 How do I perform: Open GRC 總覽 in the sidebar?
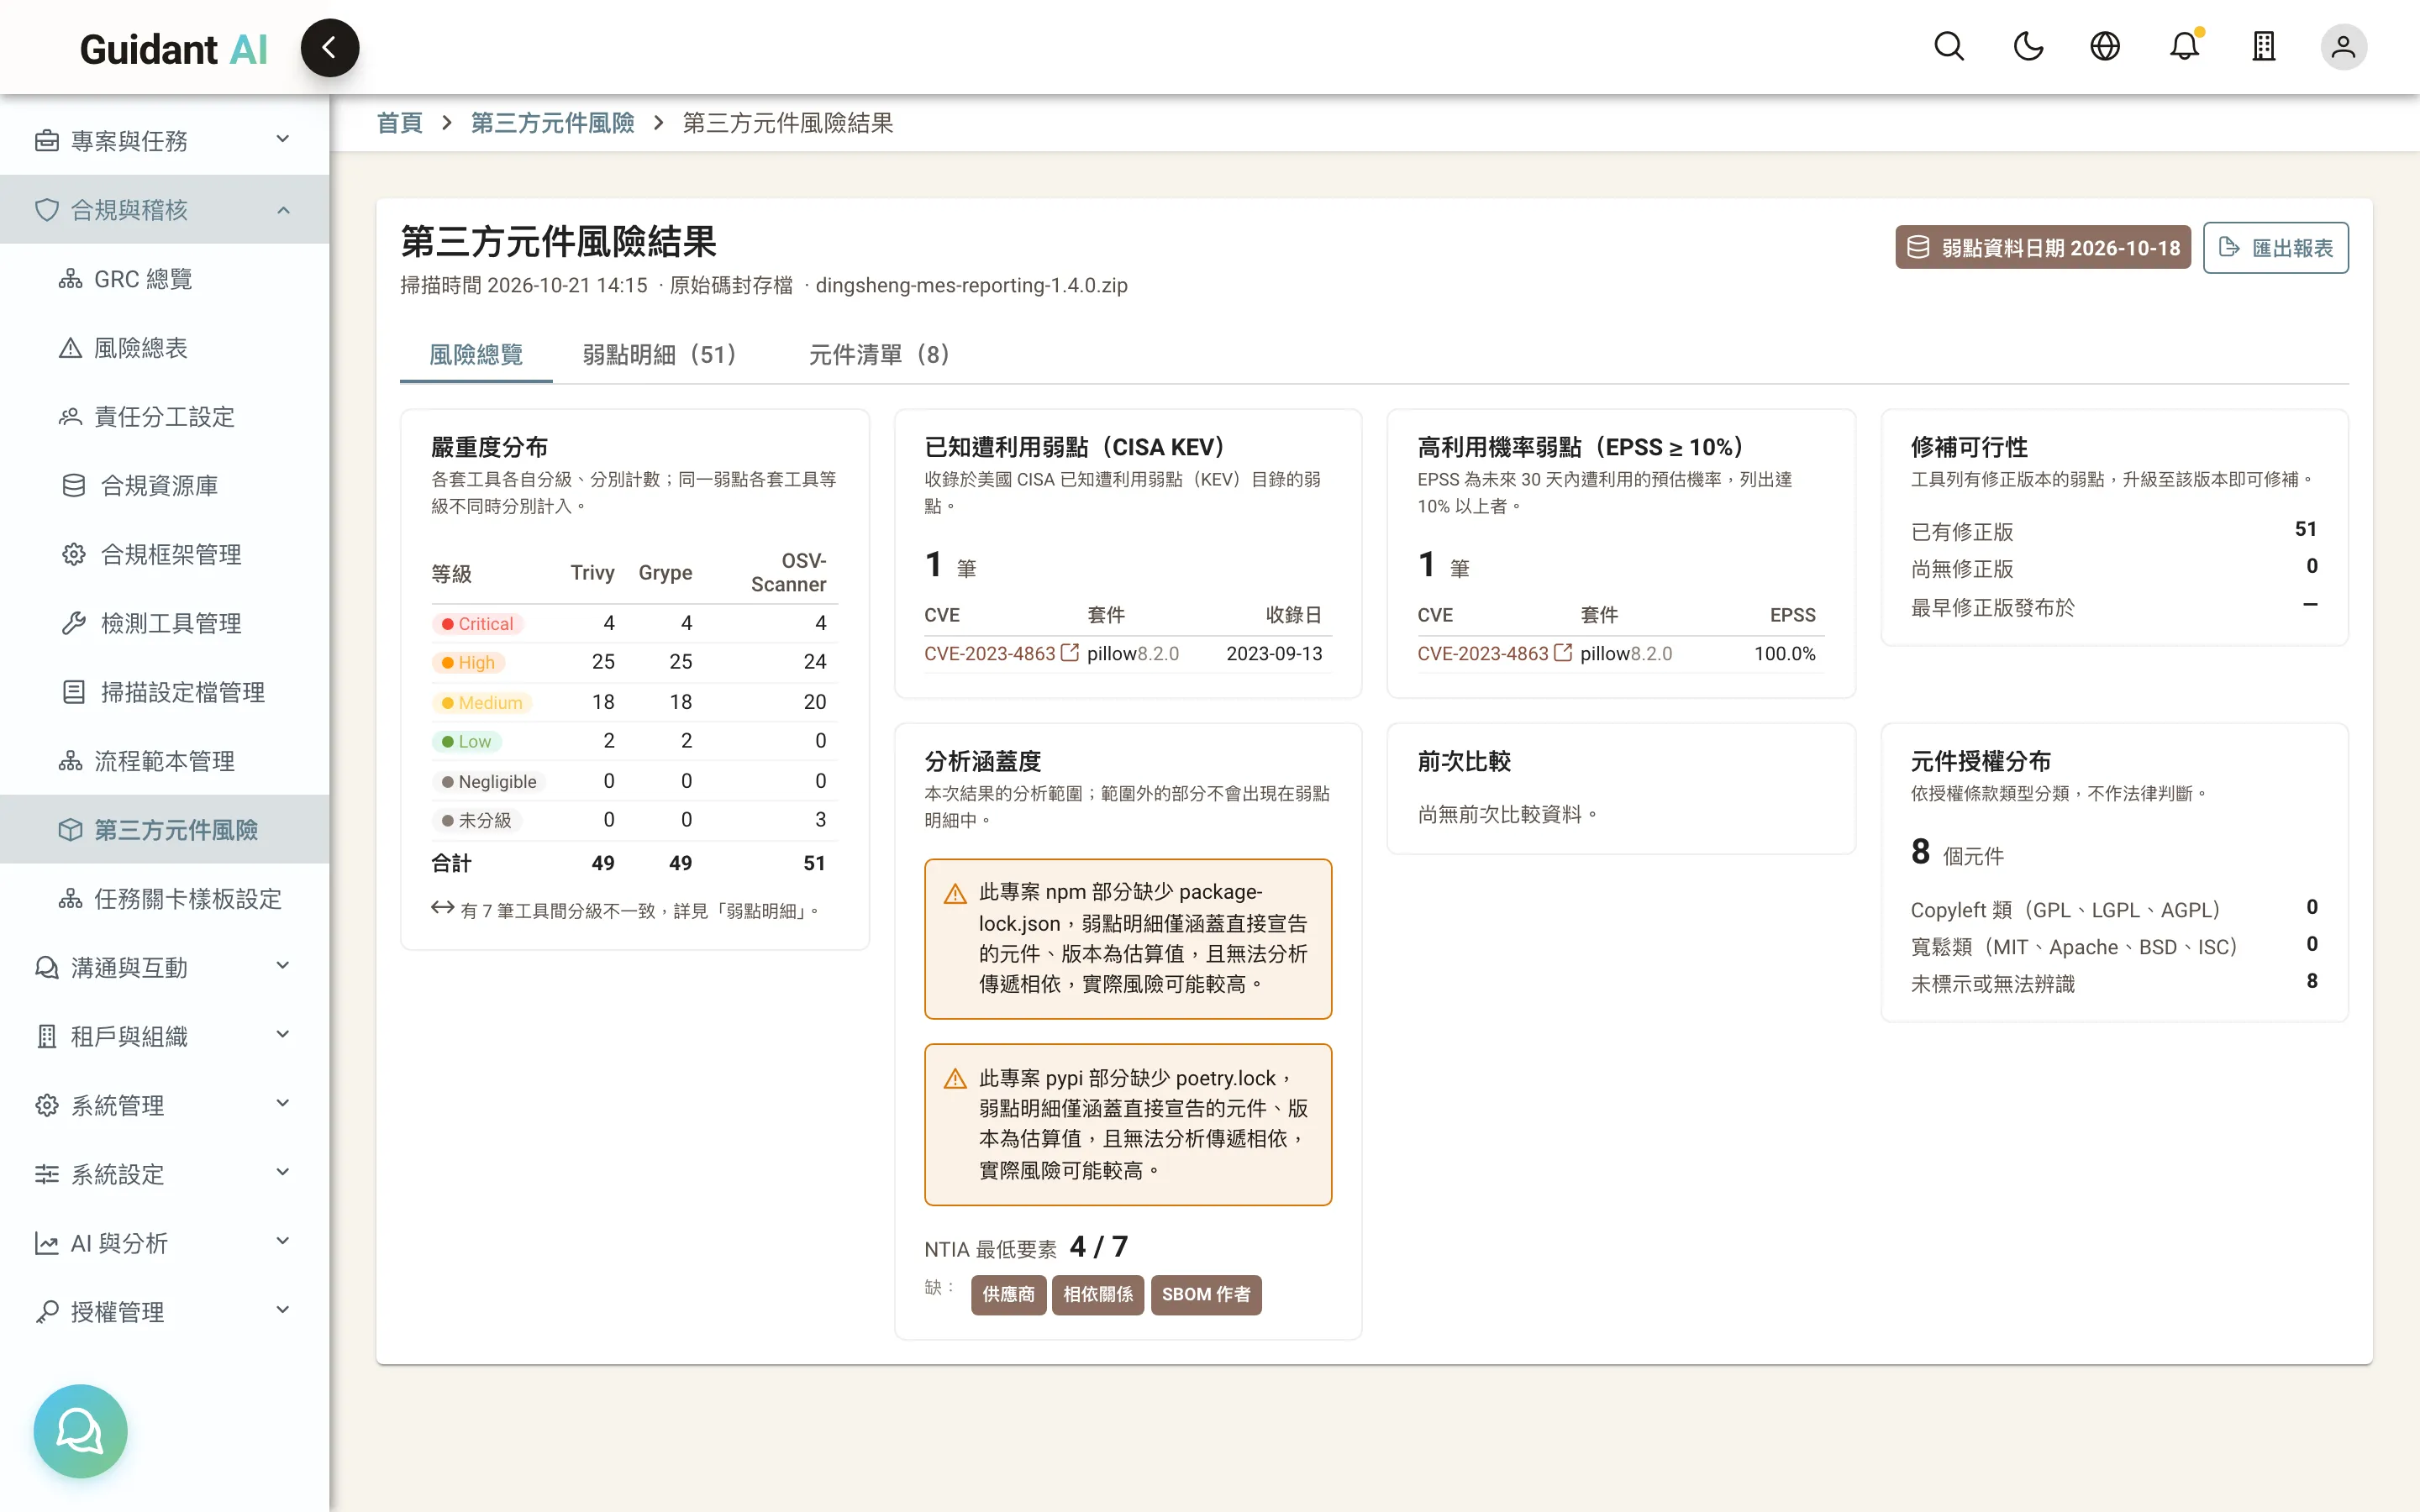[164, 279]
